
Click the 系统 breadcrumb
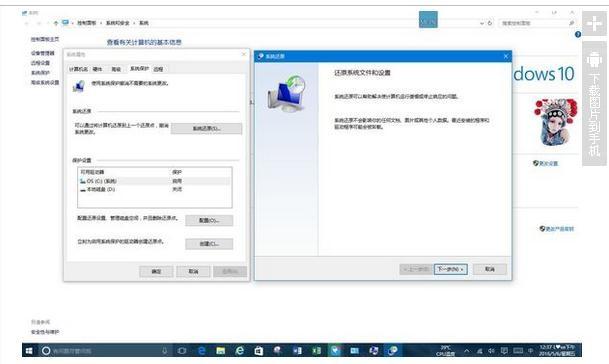144,23
